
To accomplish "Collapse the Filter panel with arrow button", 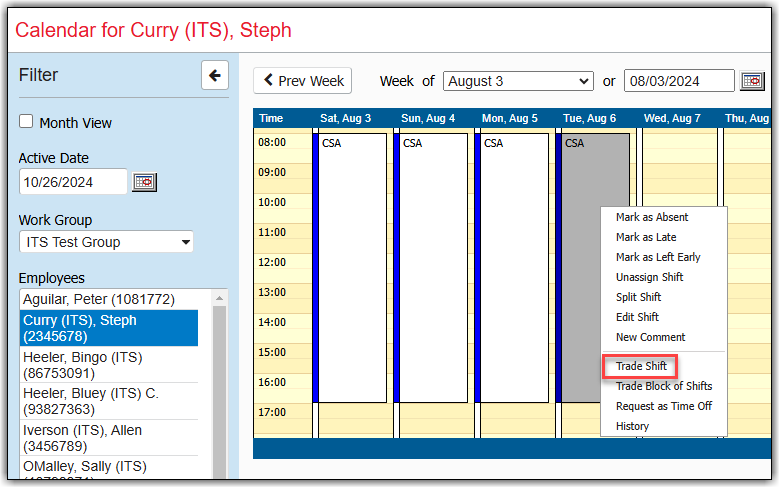I will coord(215,75).
